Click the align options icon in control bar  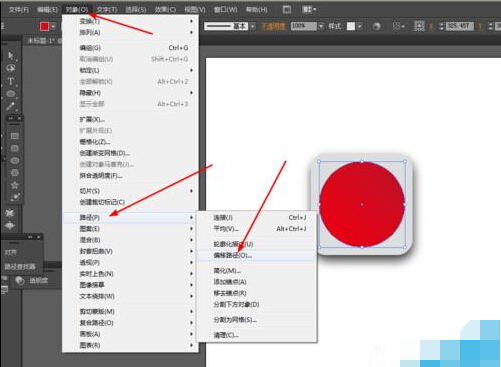click(398, 26)
